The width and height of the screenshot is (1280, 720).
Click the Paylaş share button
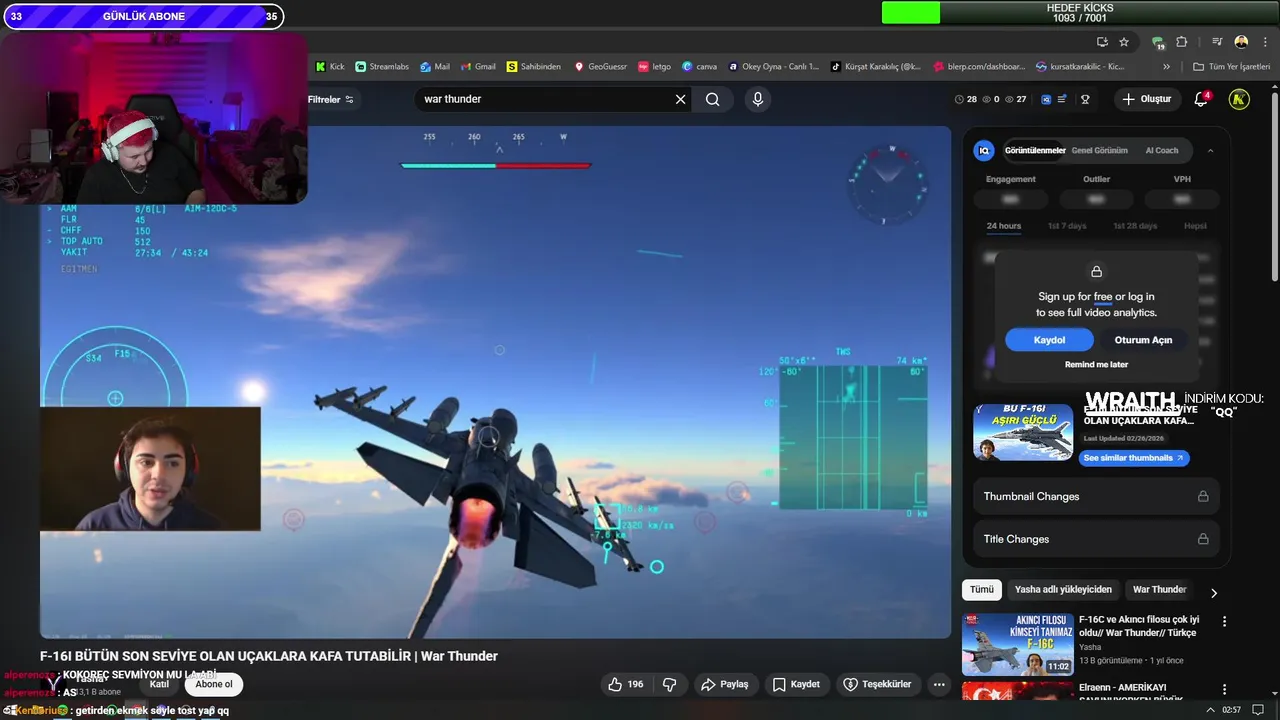pyautogui.click(x=724, y=684)
